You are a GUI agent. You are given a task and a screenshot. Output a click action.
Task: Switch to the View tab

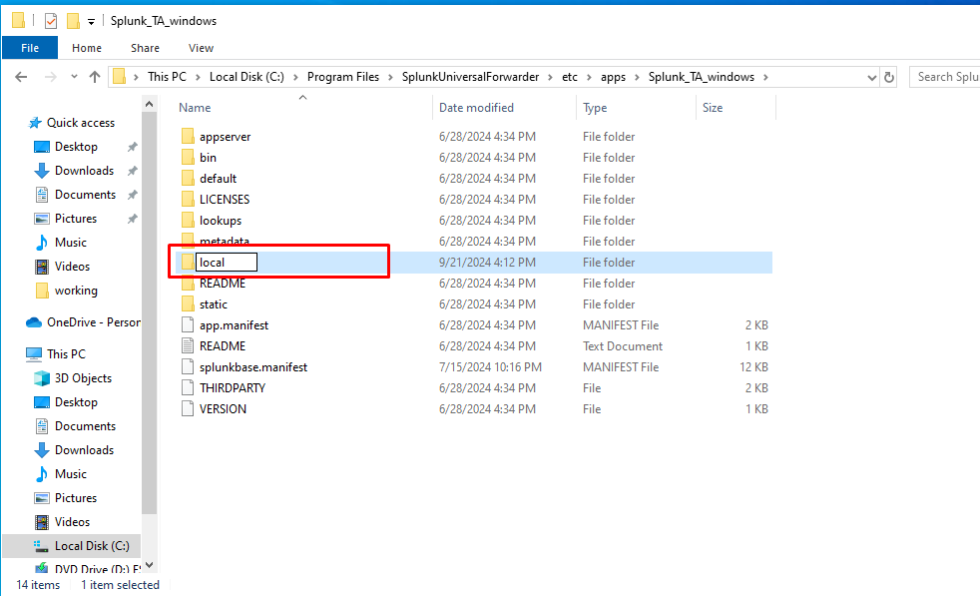(x=200, y=47)
